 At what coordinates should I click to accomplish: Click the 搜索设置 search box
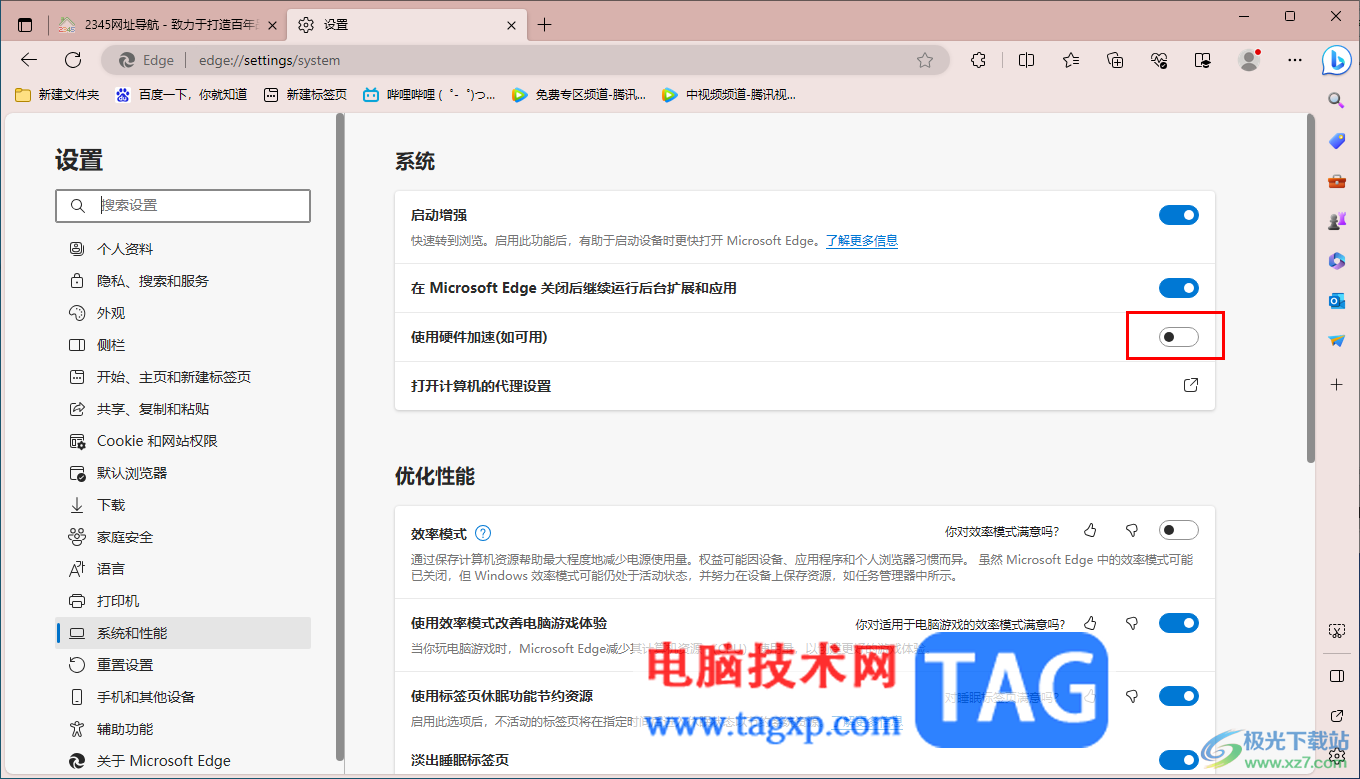click(183, 205)
